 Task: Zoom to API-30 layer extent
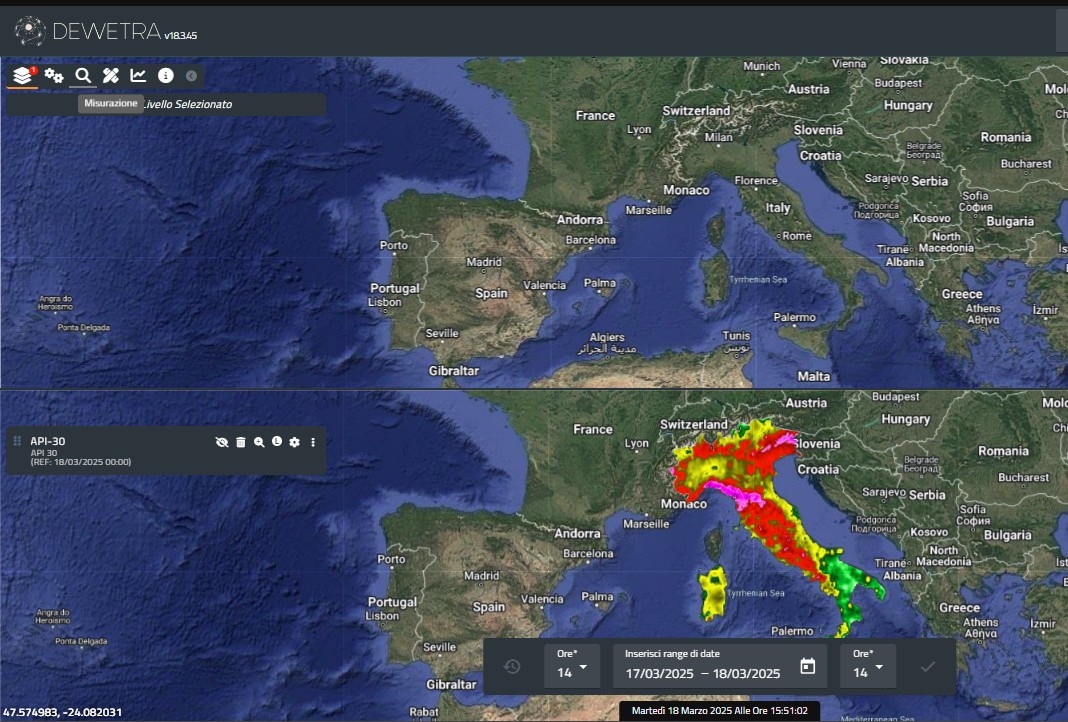(x=259, y=442)
